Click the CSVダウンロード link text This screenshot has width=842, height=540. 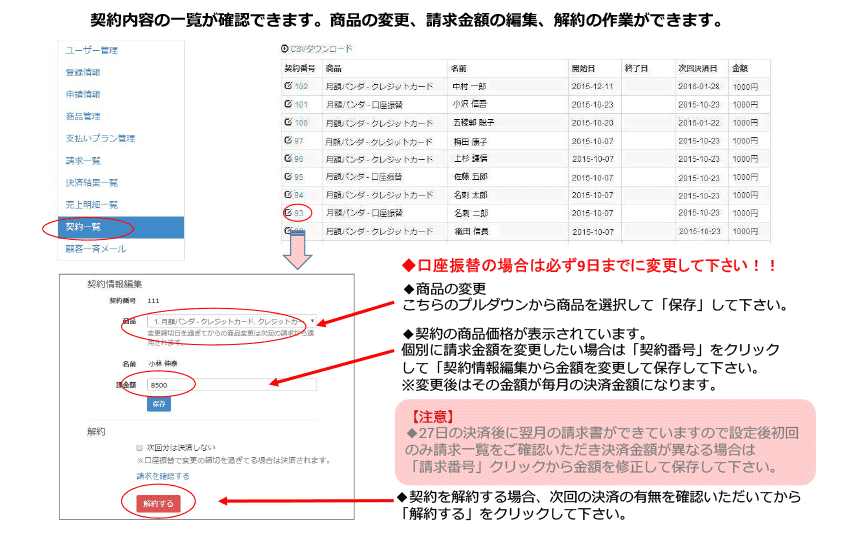click(322, 49)
